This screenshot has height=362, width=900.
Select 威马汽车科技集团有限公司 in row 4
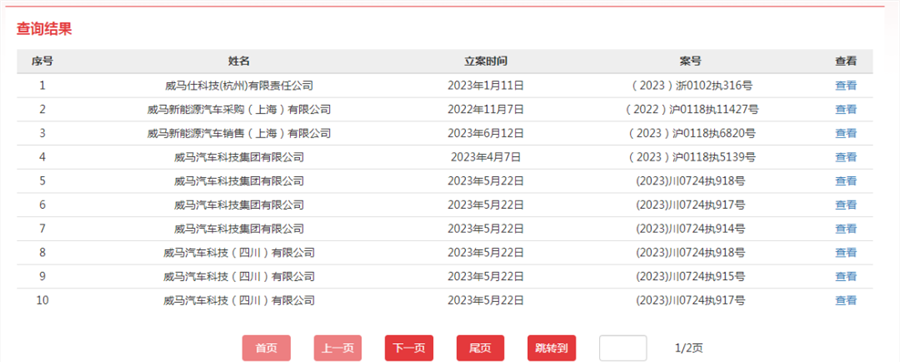click(239, 157)
